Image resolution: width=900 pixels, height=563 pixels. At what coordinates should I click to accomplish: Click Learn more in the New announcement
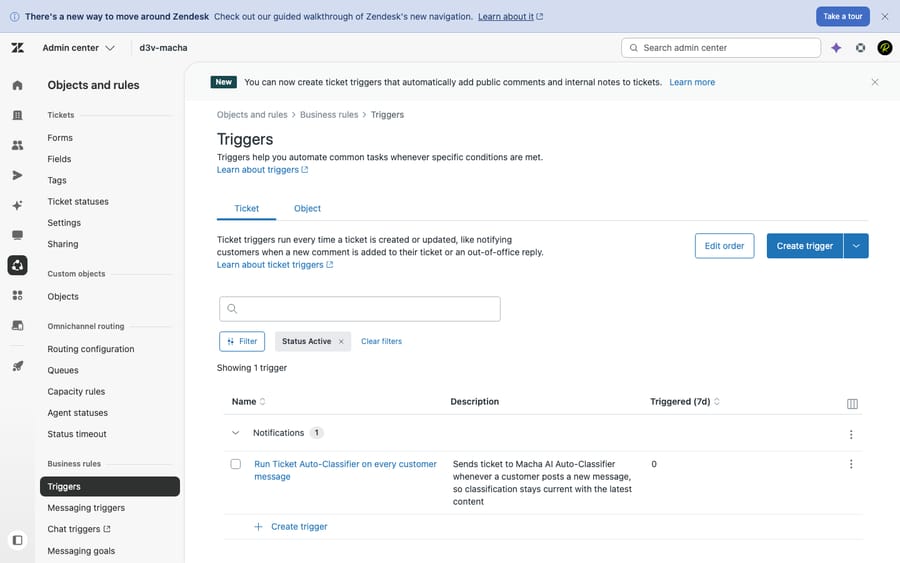pos(692,82)
